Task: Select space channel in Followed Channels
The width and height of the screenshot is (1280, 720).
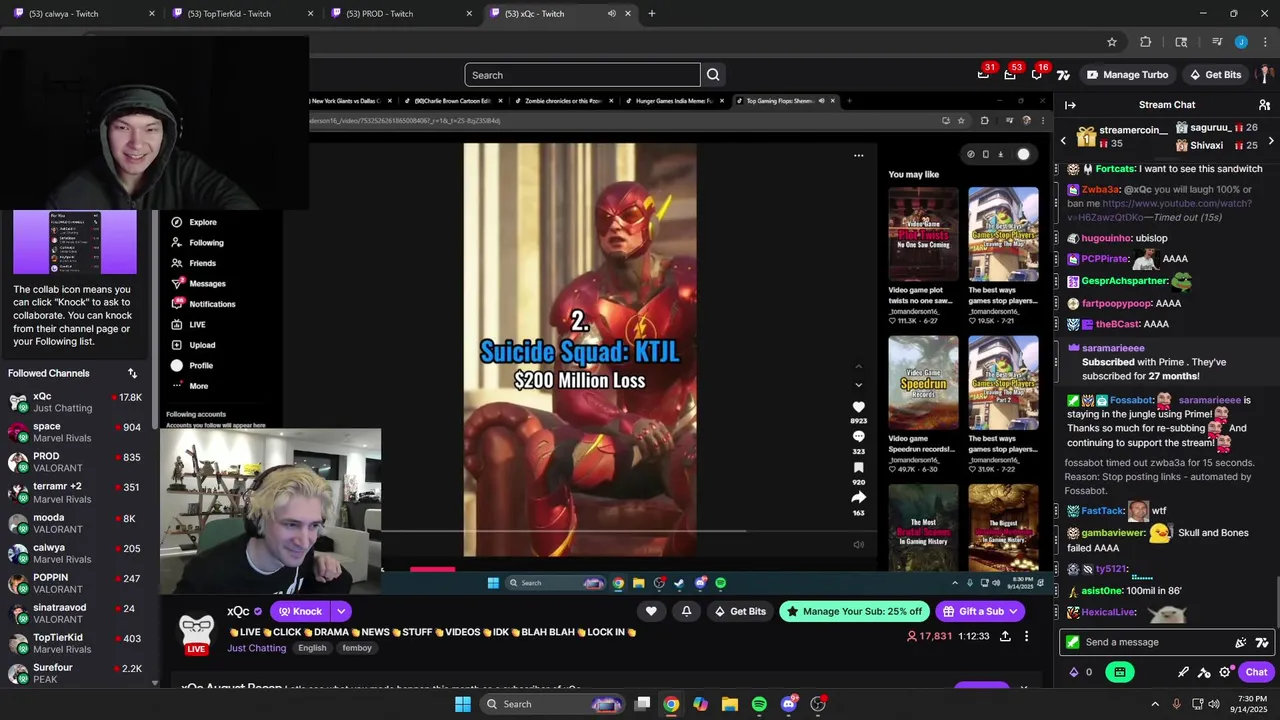Action: (x=76, y=432)
